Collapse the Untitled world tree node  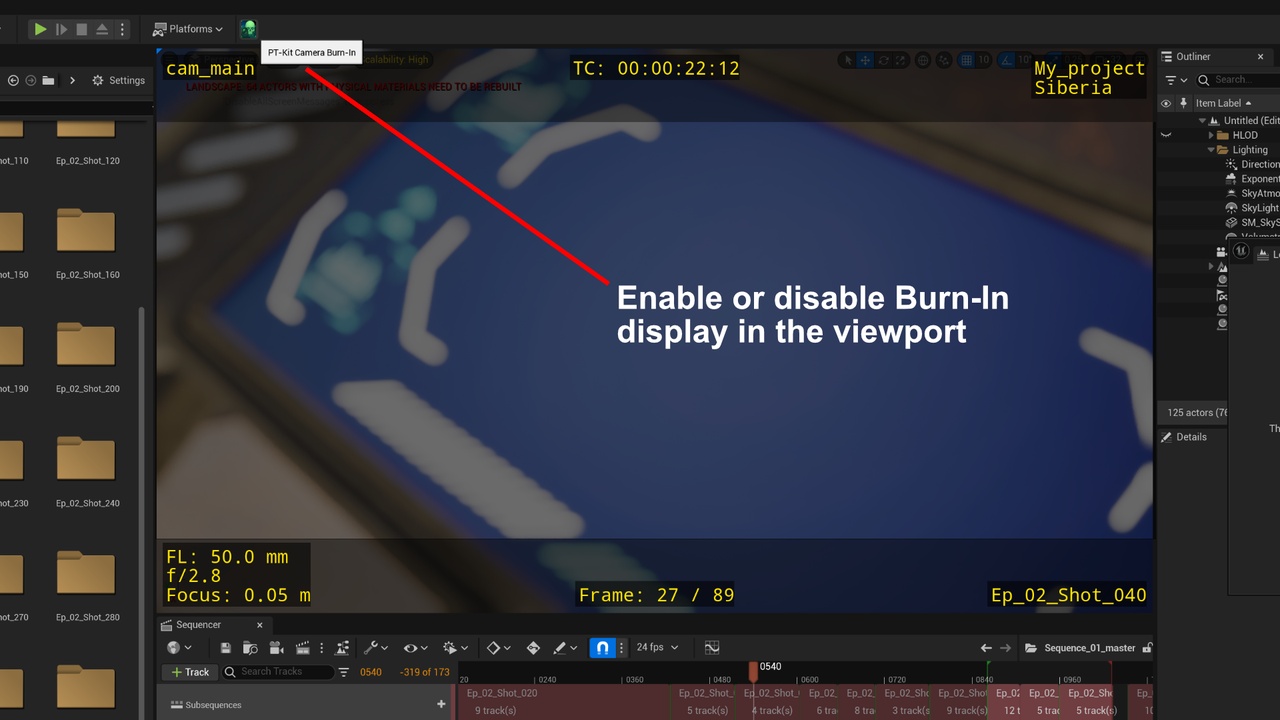pos(1202,120)
